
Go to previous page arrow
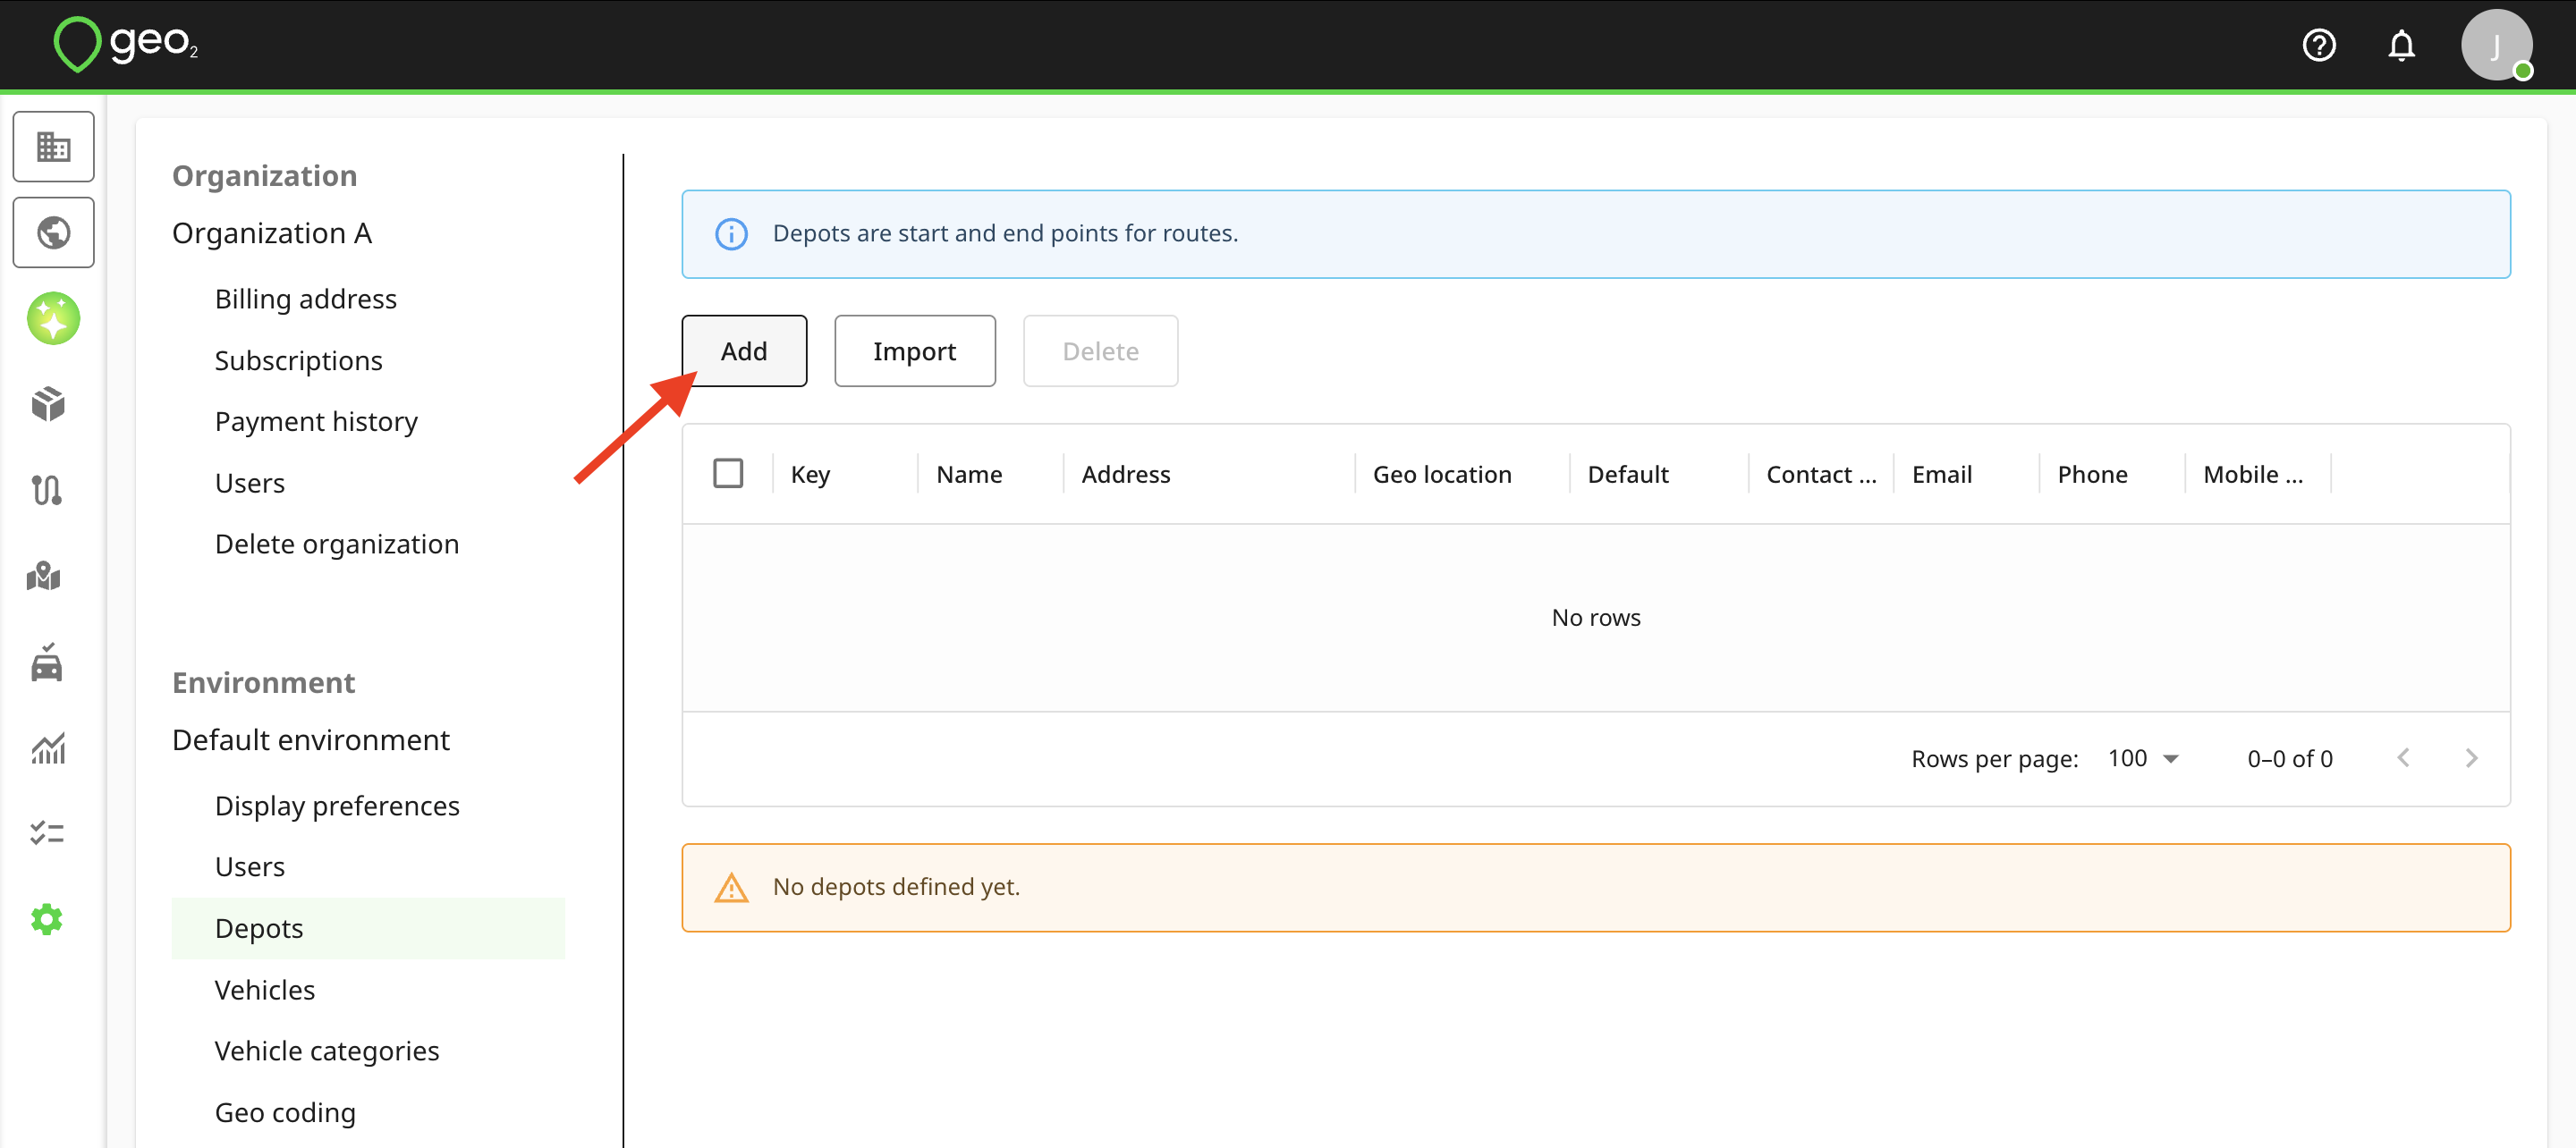2403,758
